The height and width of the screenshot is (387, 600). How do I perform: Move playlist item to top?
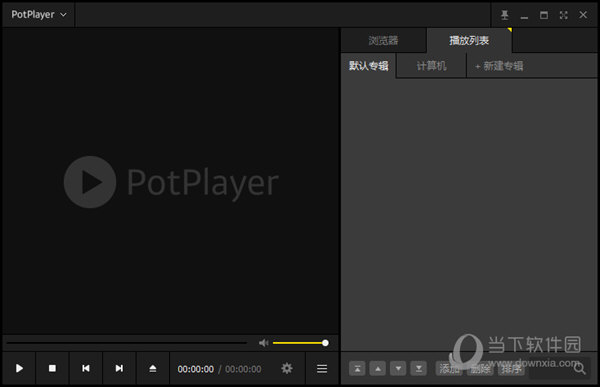[357, 369]
